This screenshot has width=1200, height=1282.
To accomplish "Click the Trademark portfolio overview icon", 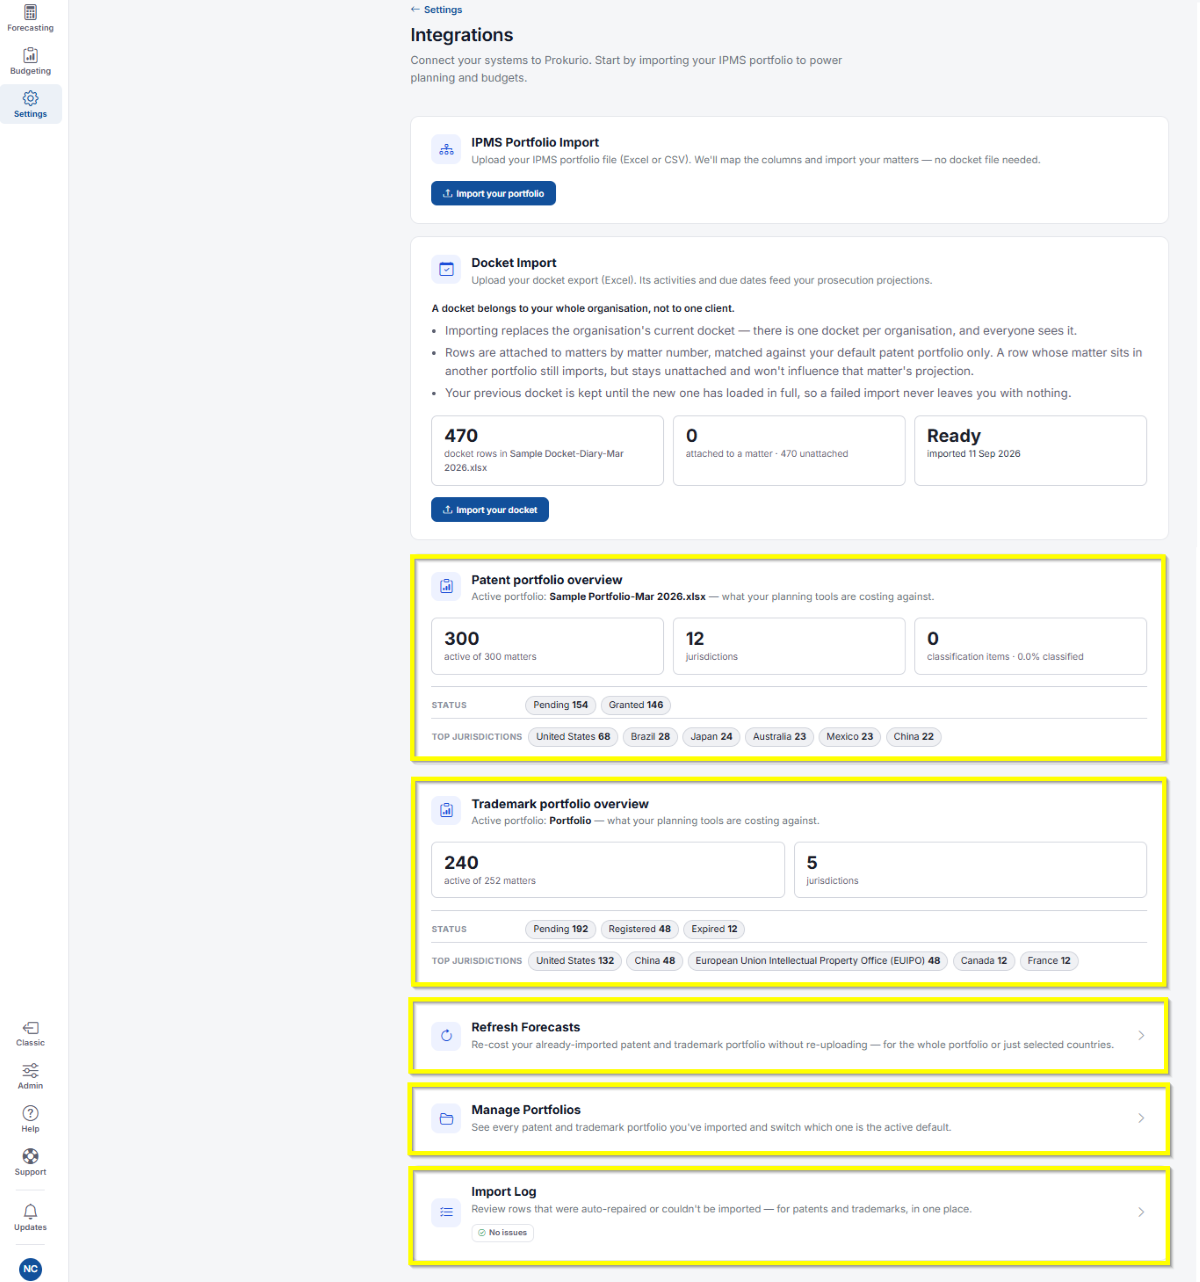I will (x=446, y=811).
